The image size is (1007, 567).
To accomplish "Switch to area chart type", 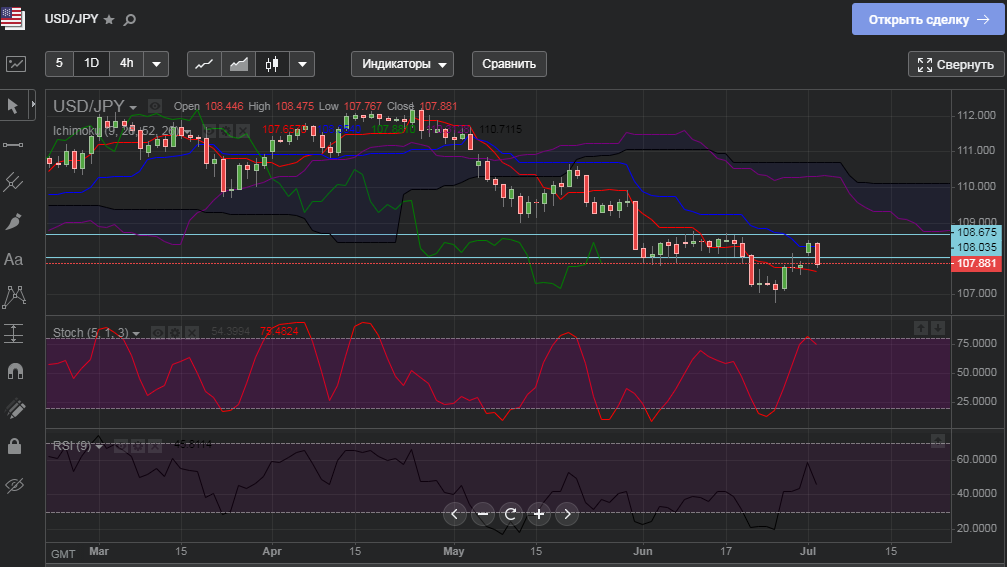I will 238,64.
